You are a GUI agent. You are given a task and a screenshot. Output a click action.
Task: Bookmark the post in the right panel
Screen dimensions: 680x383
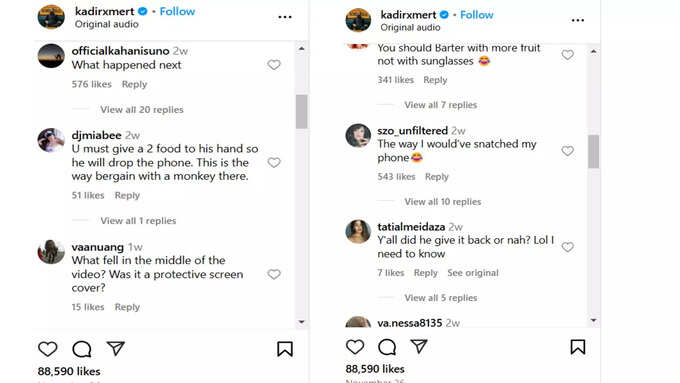578,347
